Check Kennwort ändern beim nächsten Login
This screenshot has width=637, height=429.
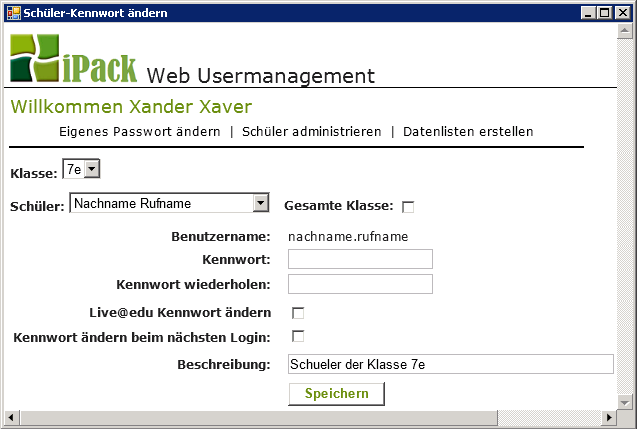click(298, 336)
